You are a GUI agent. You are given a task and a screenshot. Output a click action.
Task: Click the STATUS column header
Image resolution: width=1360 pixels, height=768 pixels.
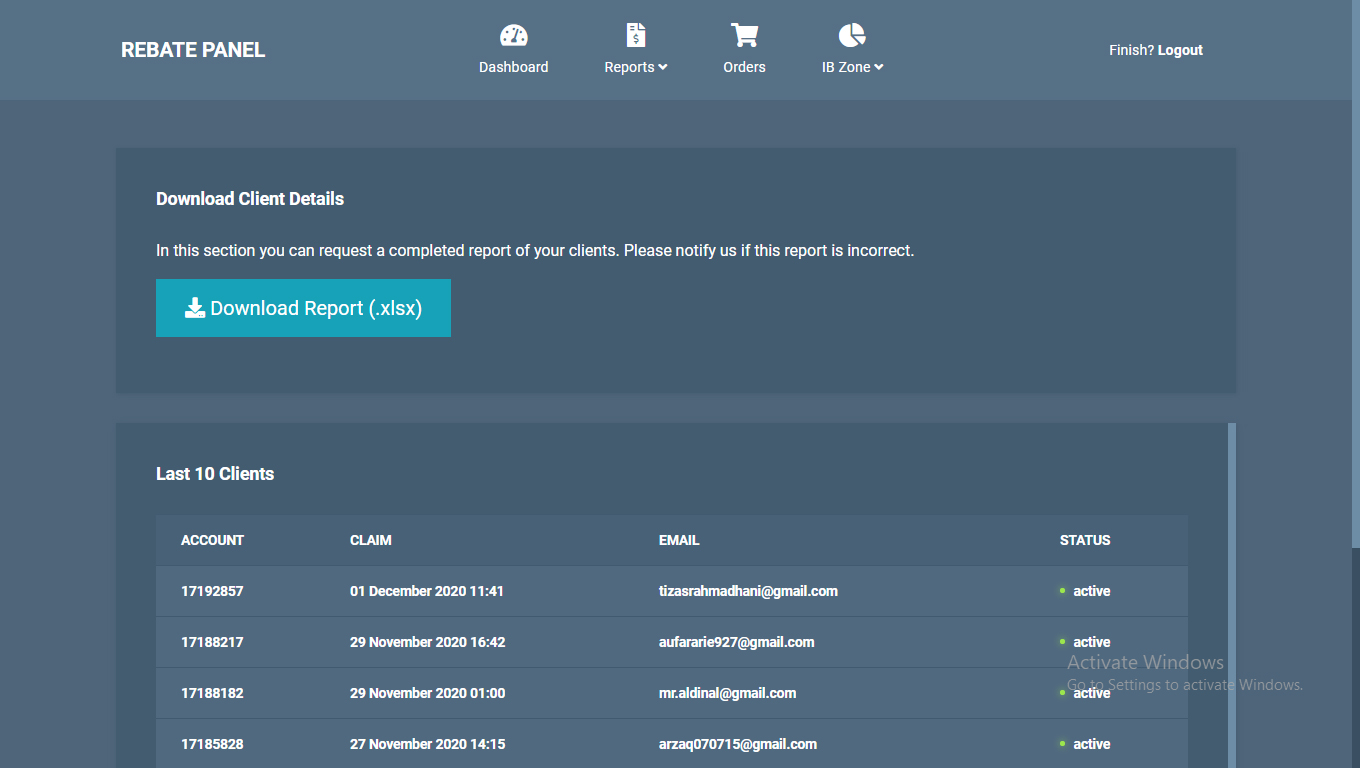(x=1085, y=540)
